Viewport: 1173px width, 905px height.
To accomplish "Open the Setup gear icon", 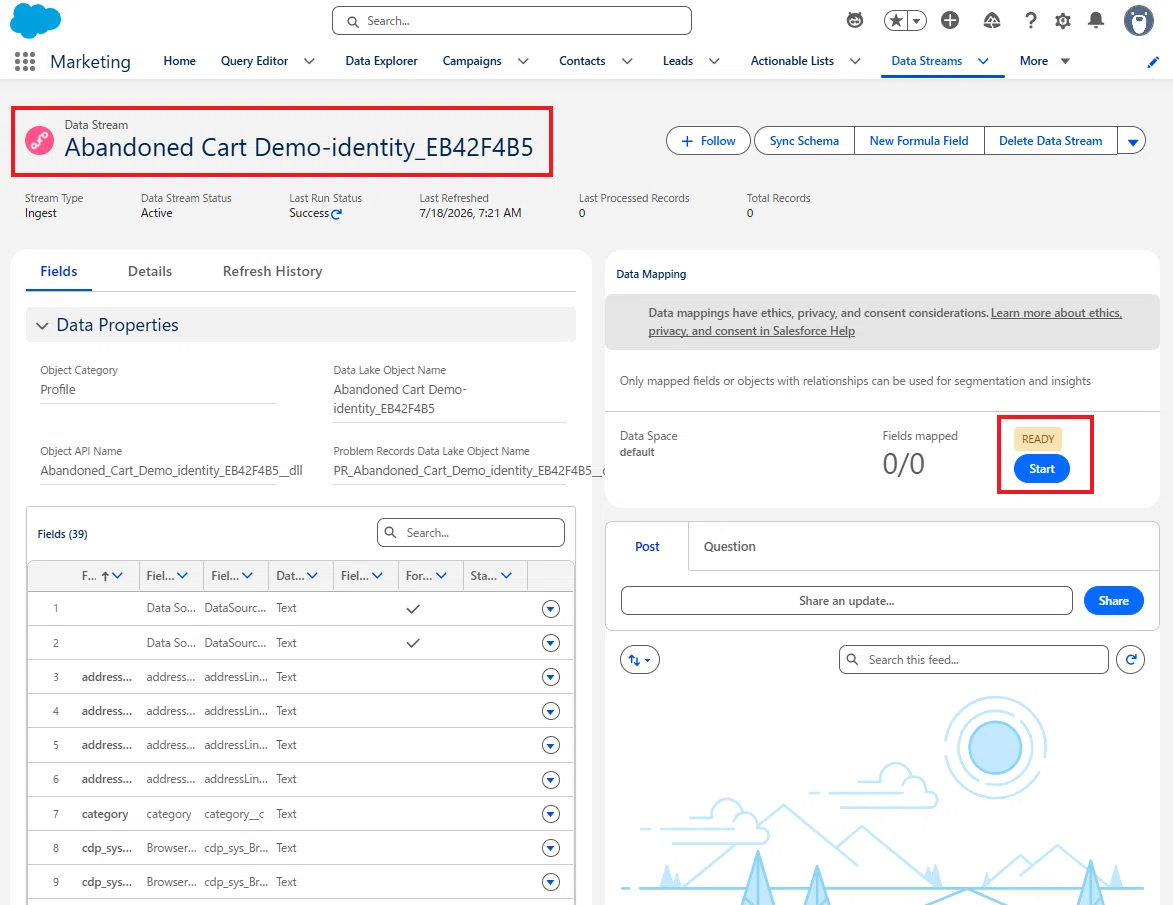I will [x=1063, y=21].
